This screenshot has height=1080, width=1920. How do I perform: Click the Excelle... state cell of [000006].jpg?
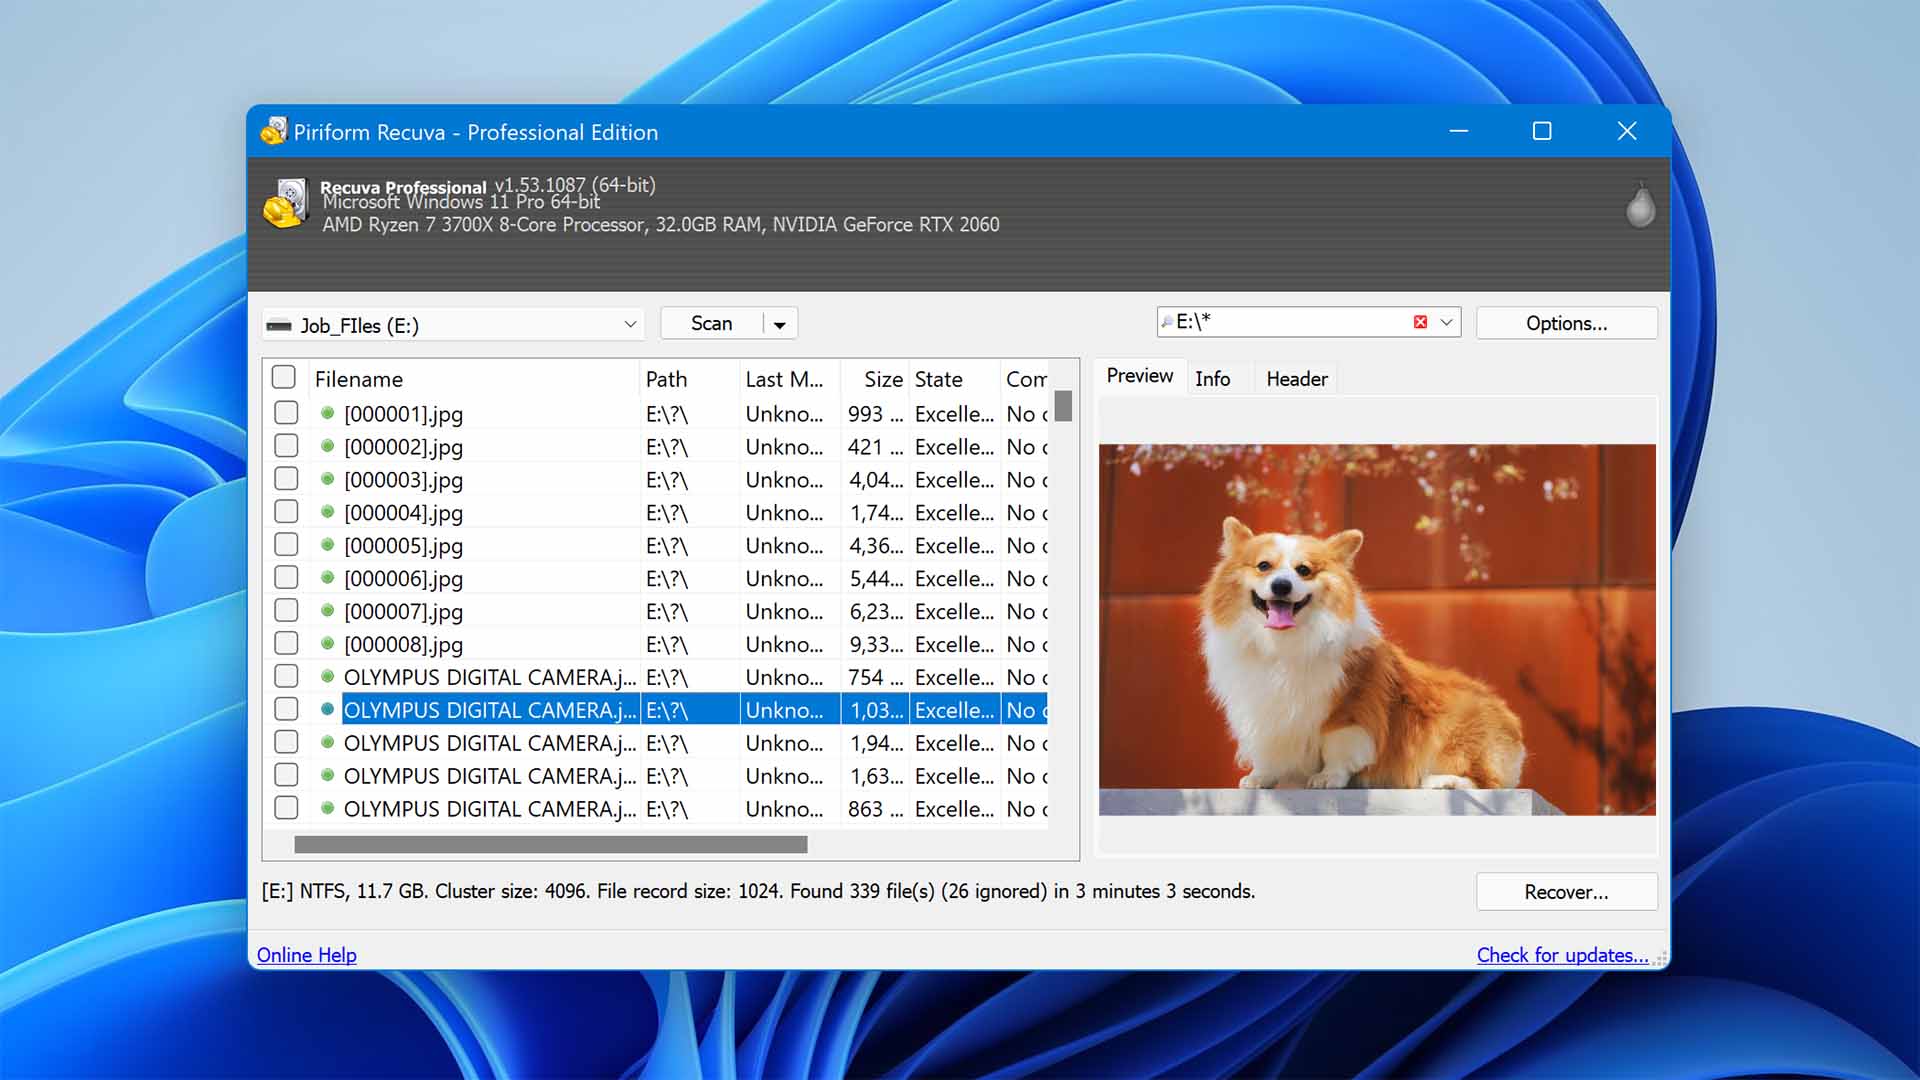tap(954, 578)
